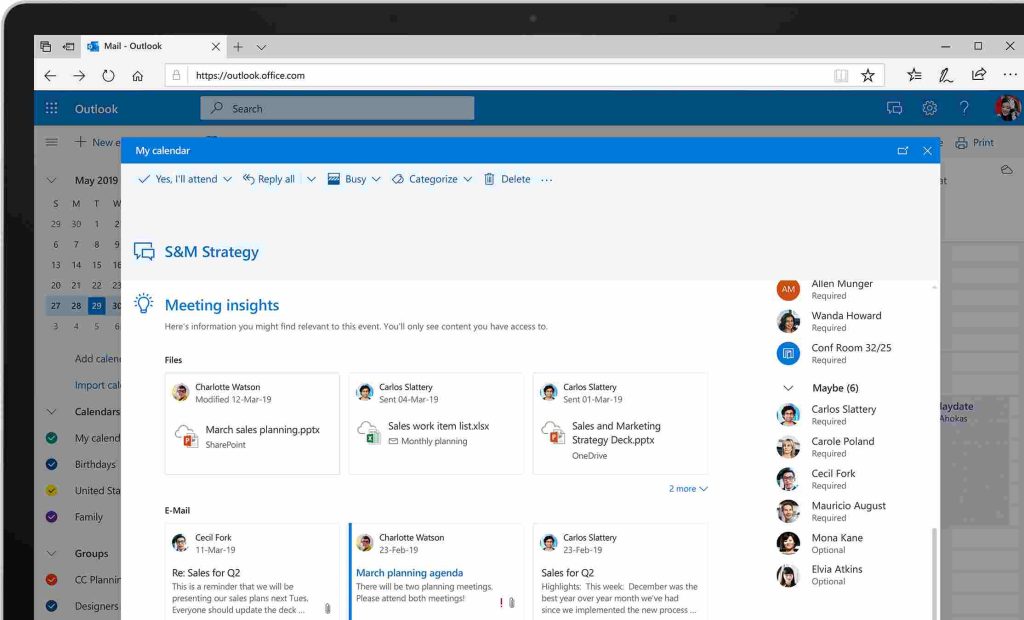Open the Outlook app launcher grid
This screenshot has height=620, width=1024.
(52, 108)
